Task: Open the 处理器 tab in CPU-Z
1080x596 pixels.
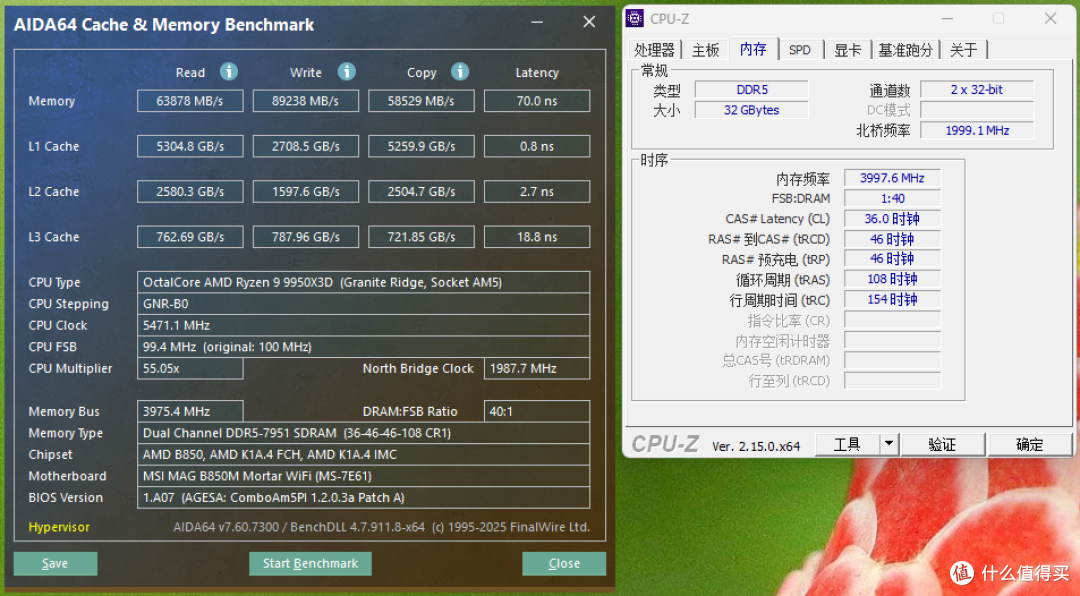Action: pos(655,49)
